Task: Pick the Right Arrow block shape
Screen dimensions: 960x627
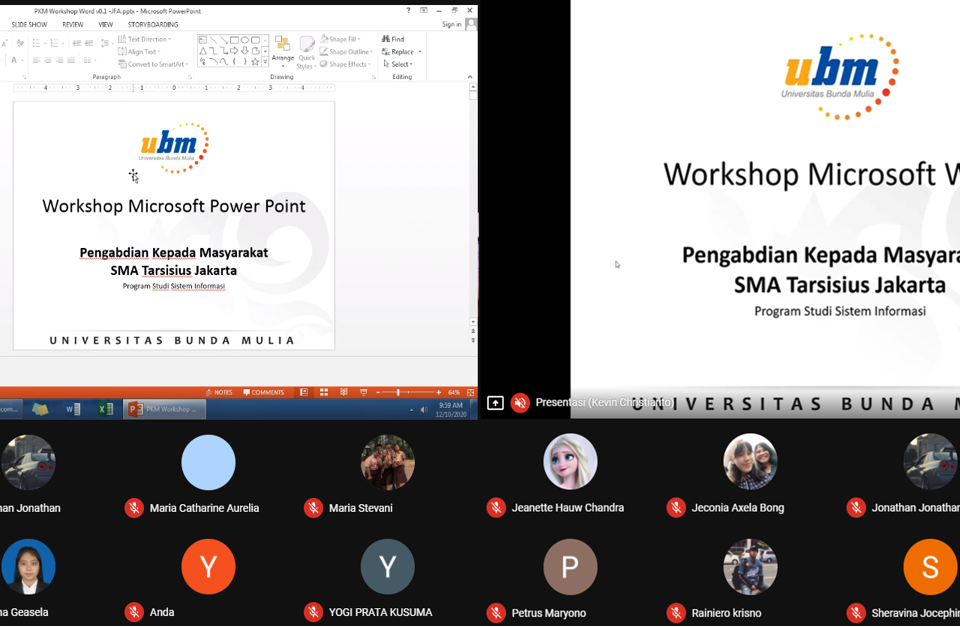Action: coord(234,51)
